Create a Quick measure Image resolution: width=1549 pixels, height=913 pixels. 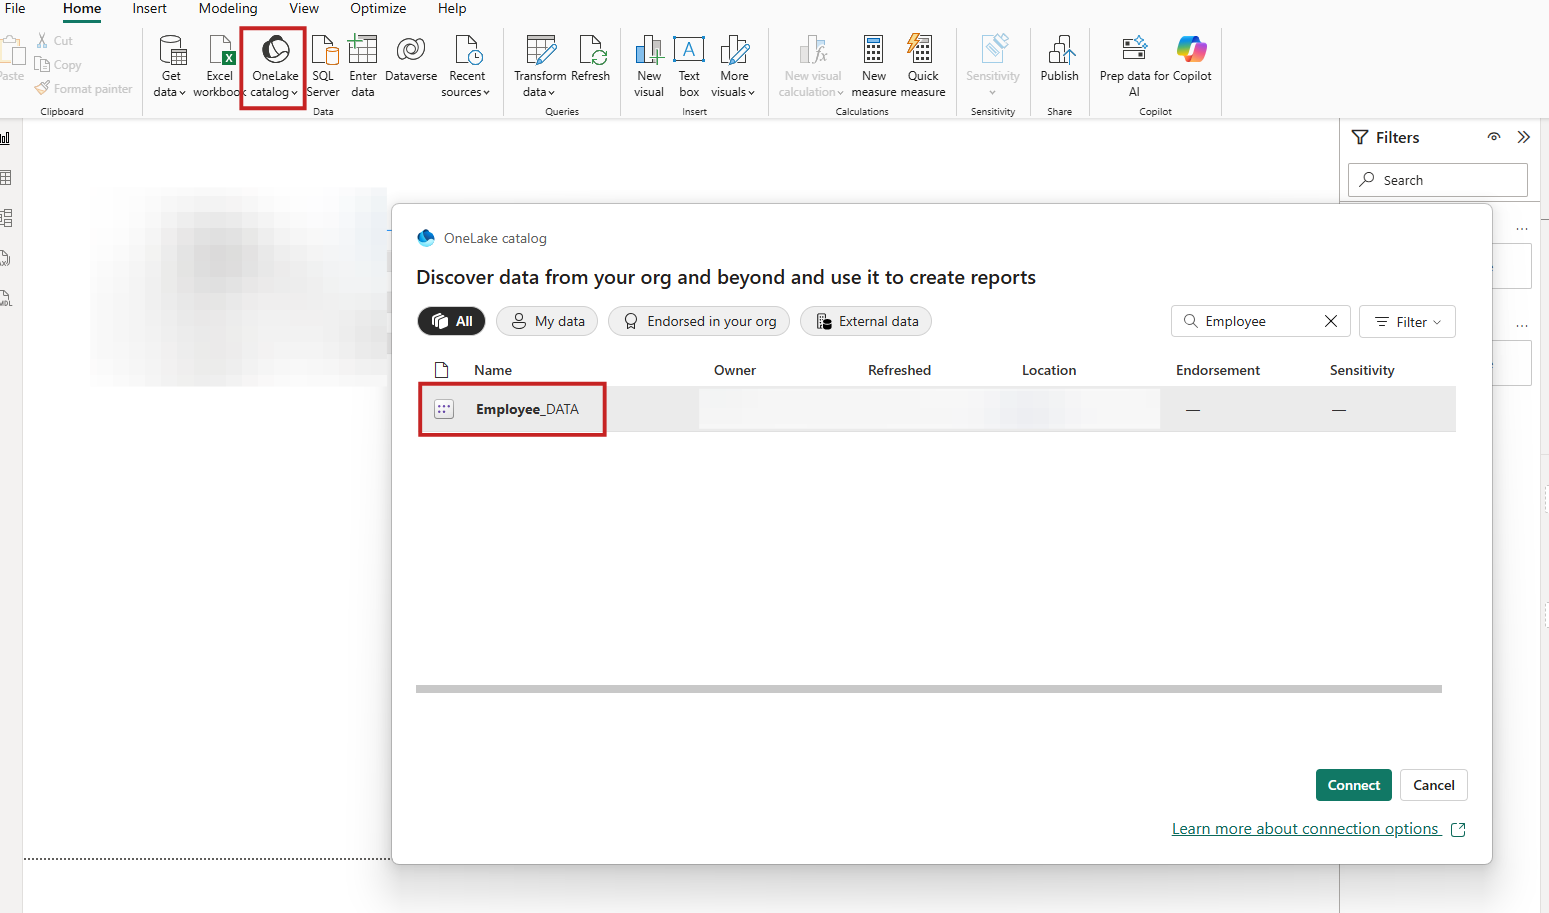pos(923,66)
